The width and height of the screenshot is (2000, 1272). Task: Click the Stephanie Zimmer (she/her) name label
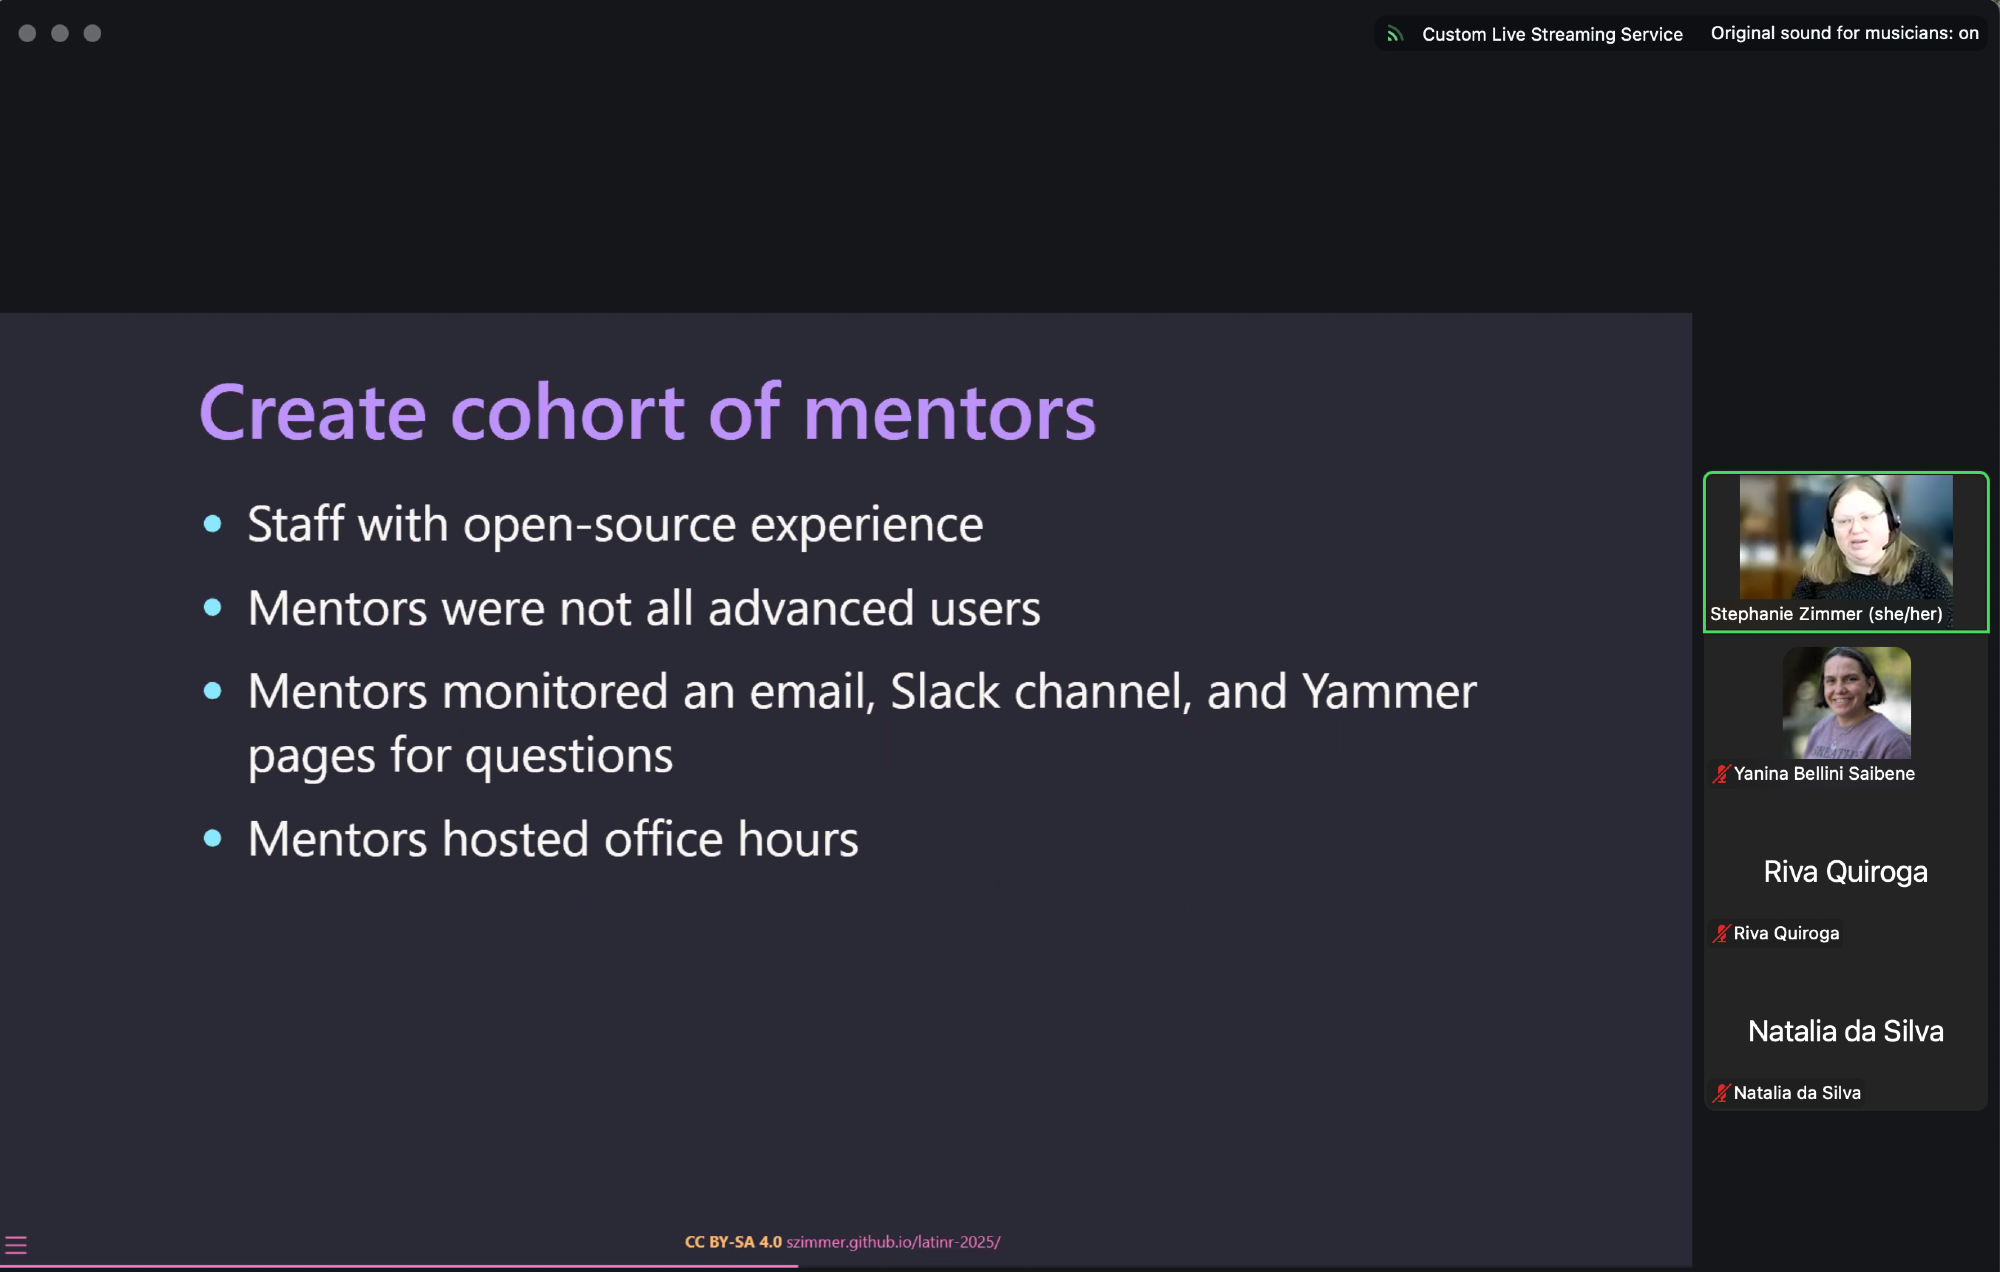click(1826, 614)
